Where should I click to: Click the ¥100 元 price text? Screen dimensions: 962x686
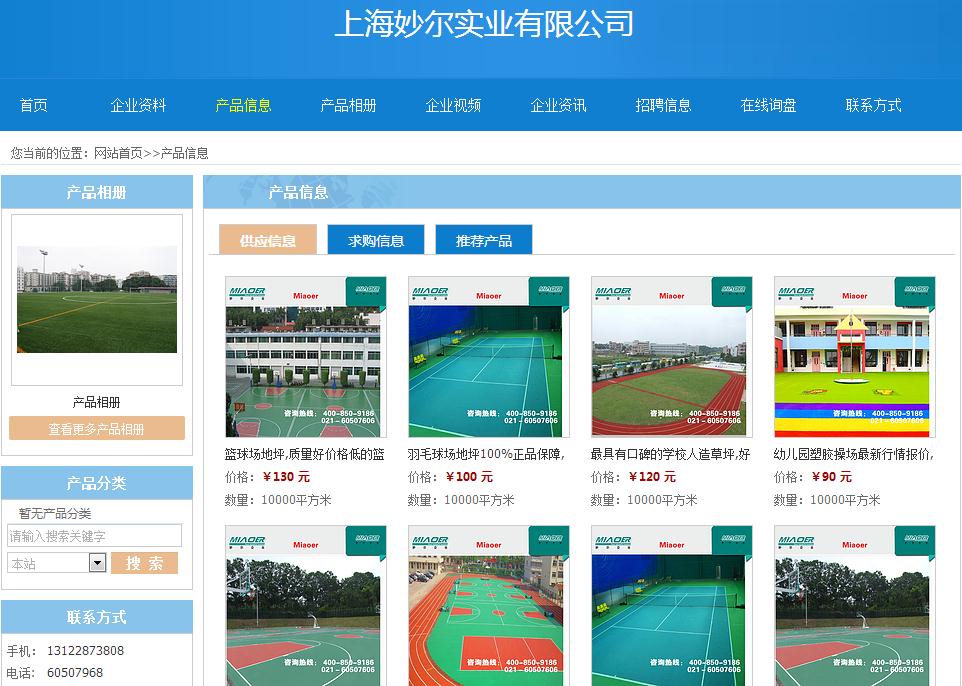click(469, 477)
